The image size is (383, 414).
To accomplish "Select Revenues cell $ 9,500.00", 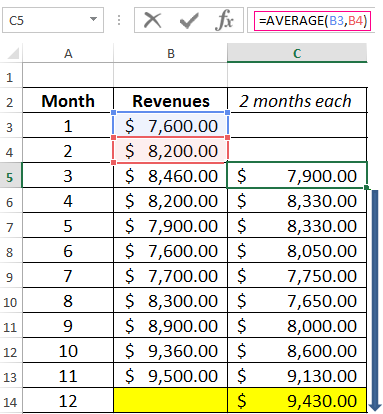I will [170, 375].
